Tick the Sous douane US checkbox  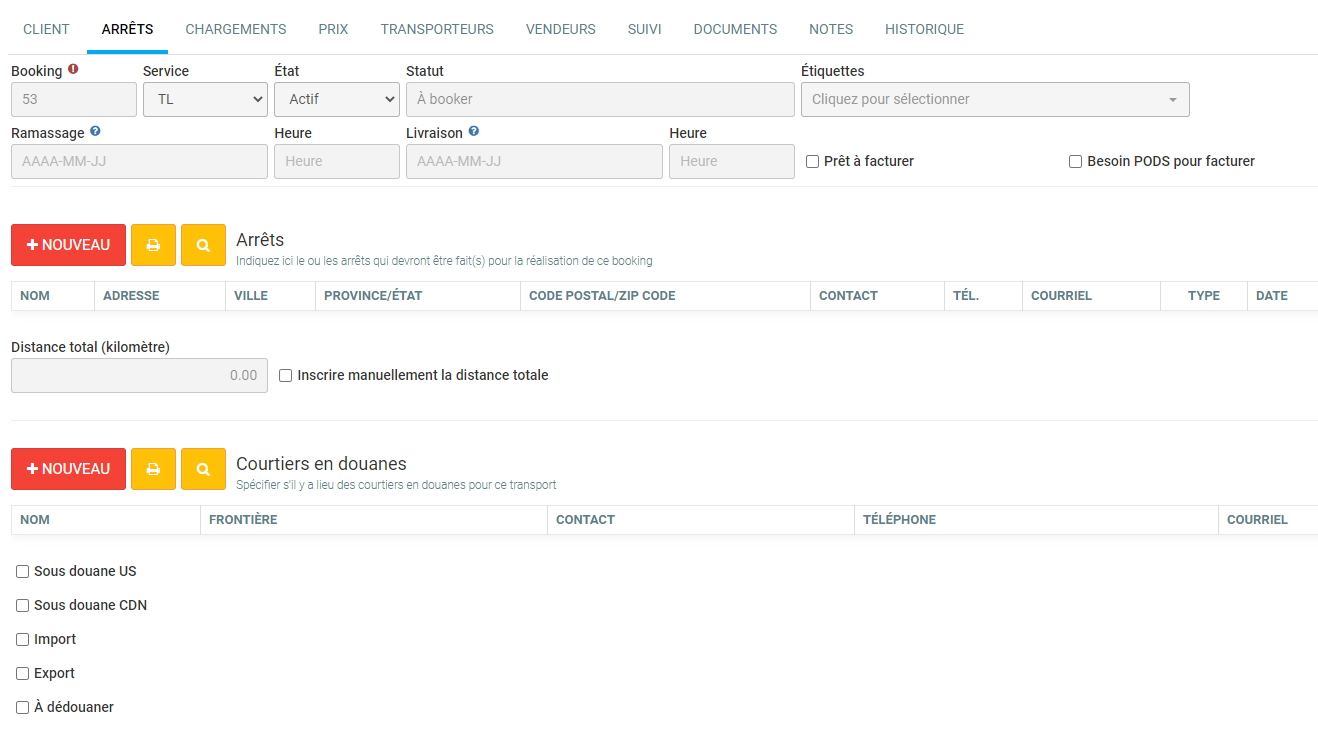coord(22,572)
